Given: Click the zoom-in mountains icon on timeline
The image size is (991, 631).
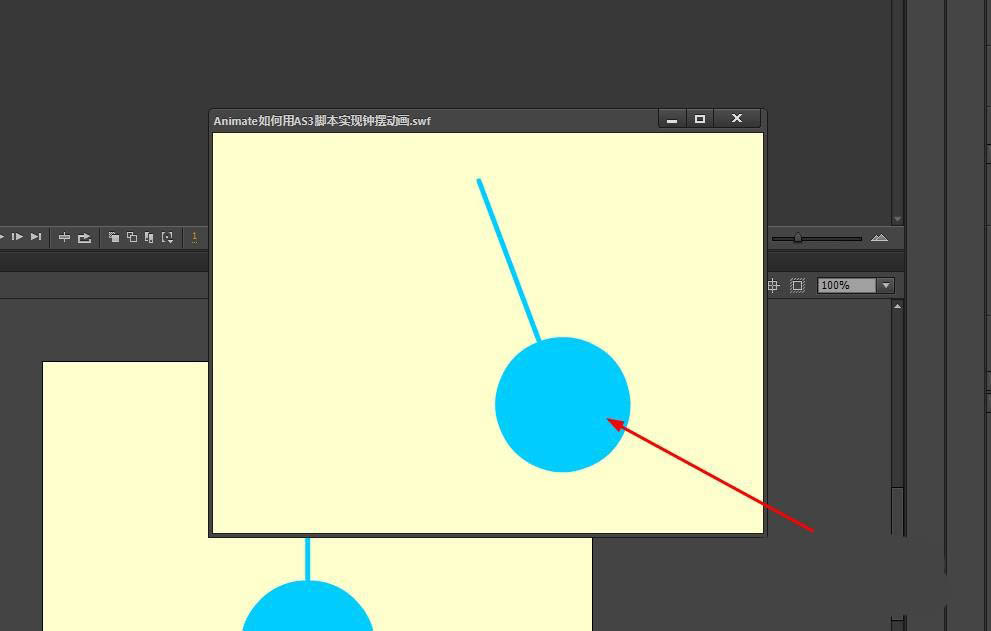Looking at the screenshot, I should click(x=879, y=238).
